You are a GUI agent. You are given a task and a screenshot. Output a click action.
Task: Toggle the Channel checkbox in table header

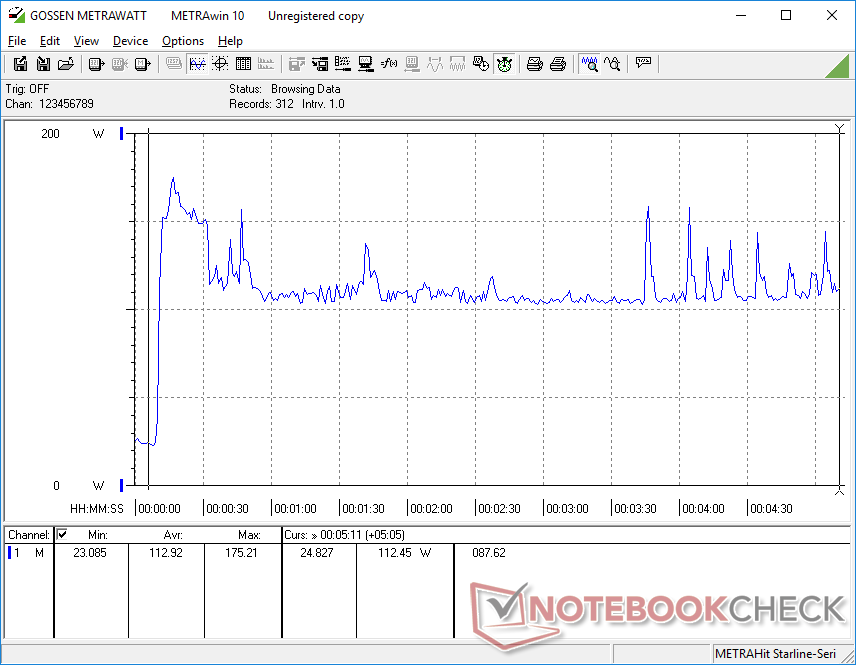pyautogui.click(x=62, y=534)
